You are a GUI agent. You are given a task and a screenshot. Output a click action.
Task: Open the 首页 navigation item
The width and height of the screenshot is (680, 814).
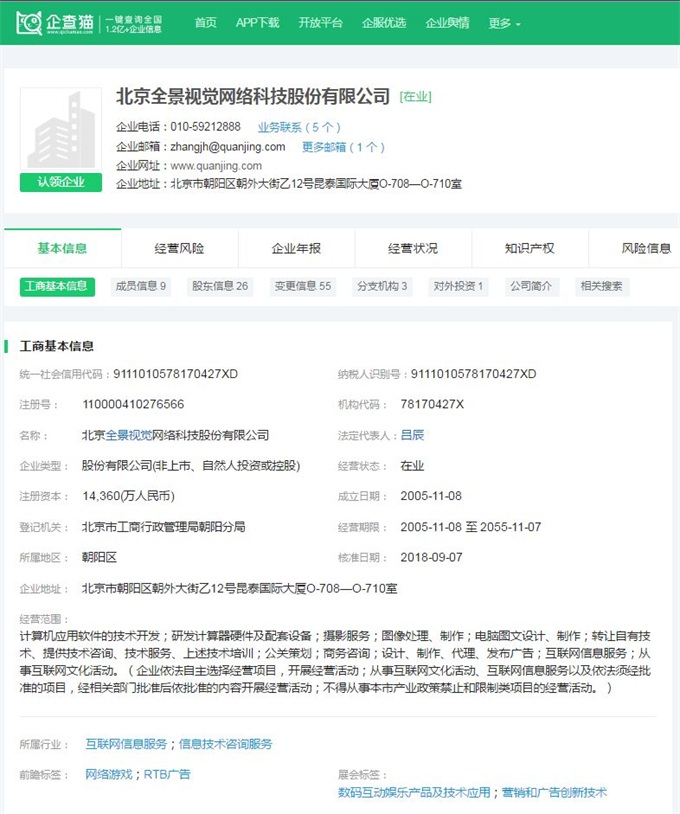point(205,23)
